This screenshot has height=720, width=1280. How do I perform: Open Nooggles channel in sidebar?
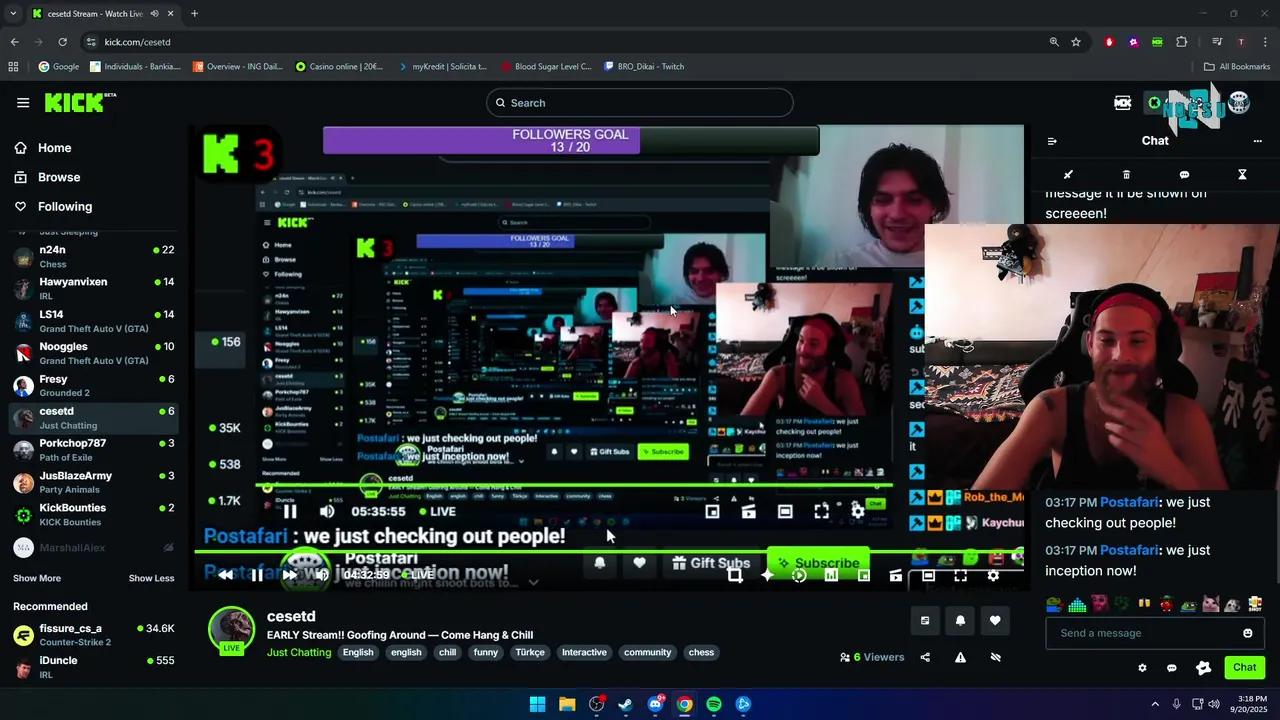94,353
